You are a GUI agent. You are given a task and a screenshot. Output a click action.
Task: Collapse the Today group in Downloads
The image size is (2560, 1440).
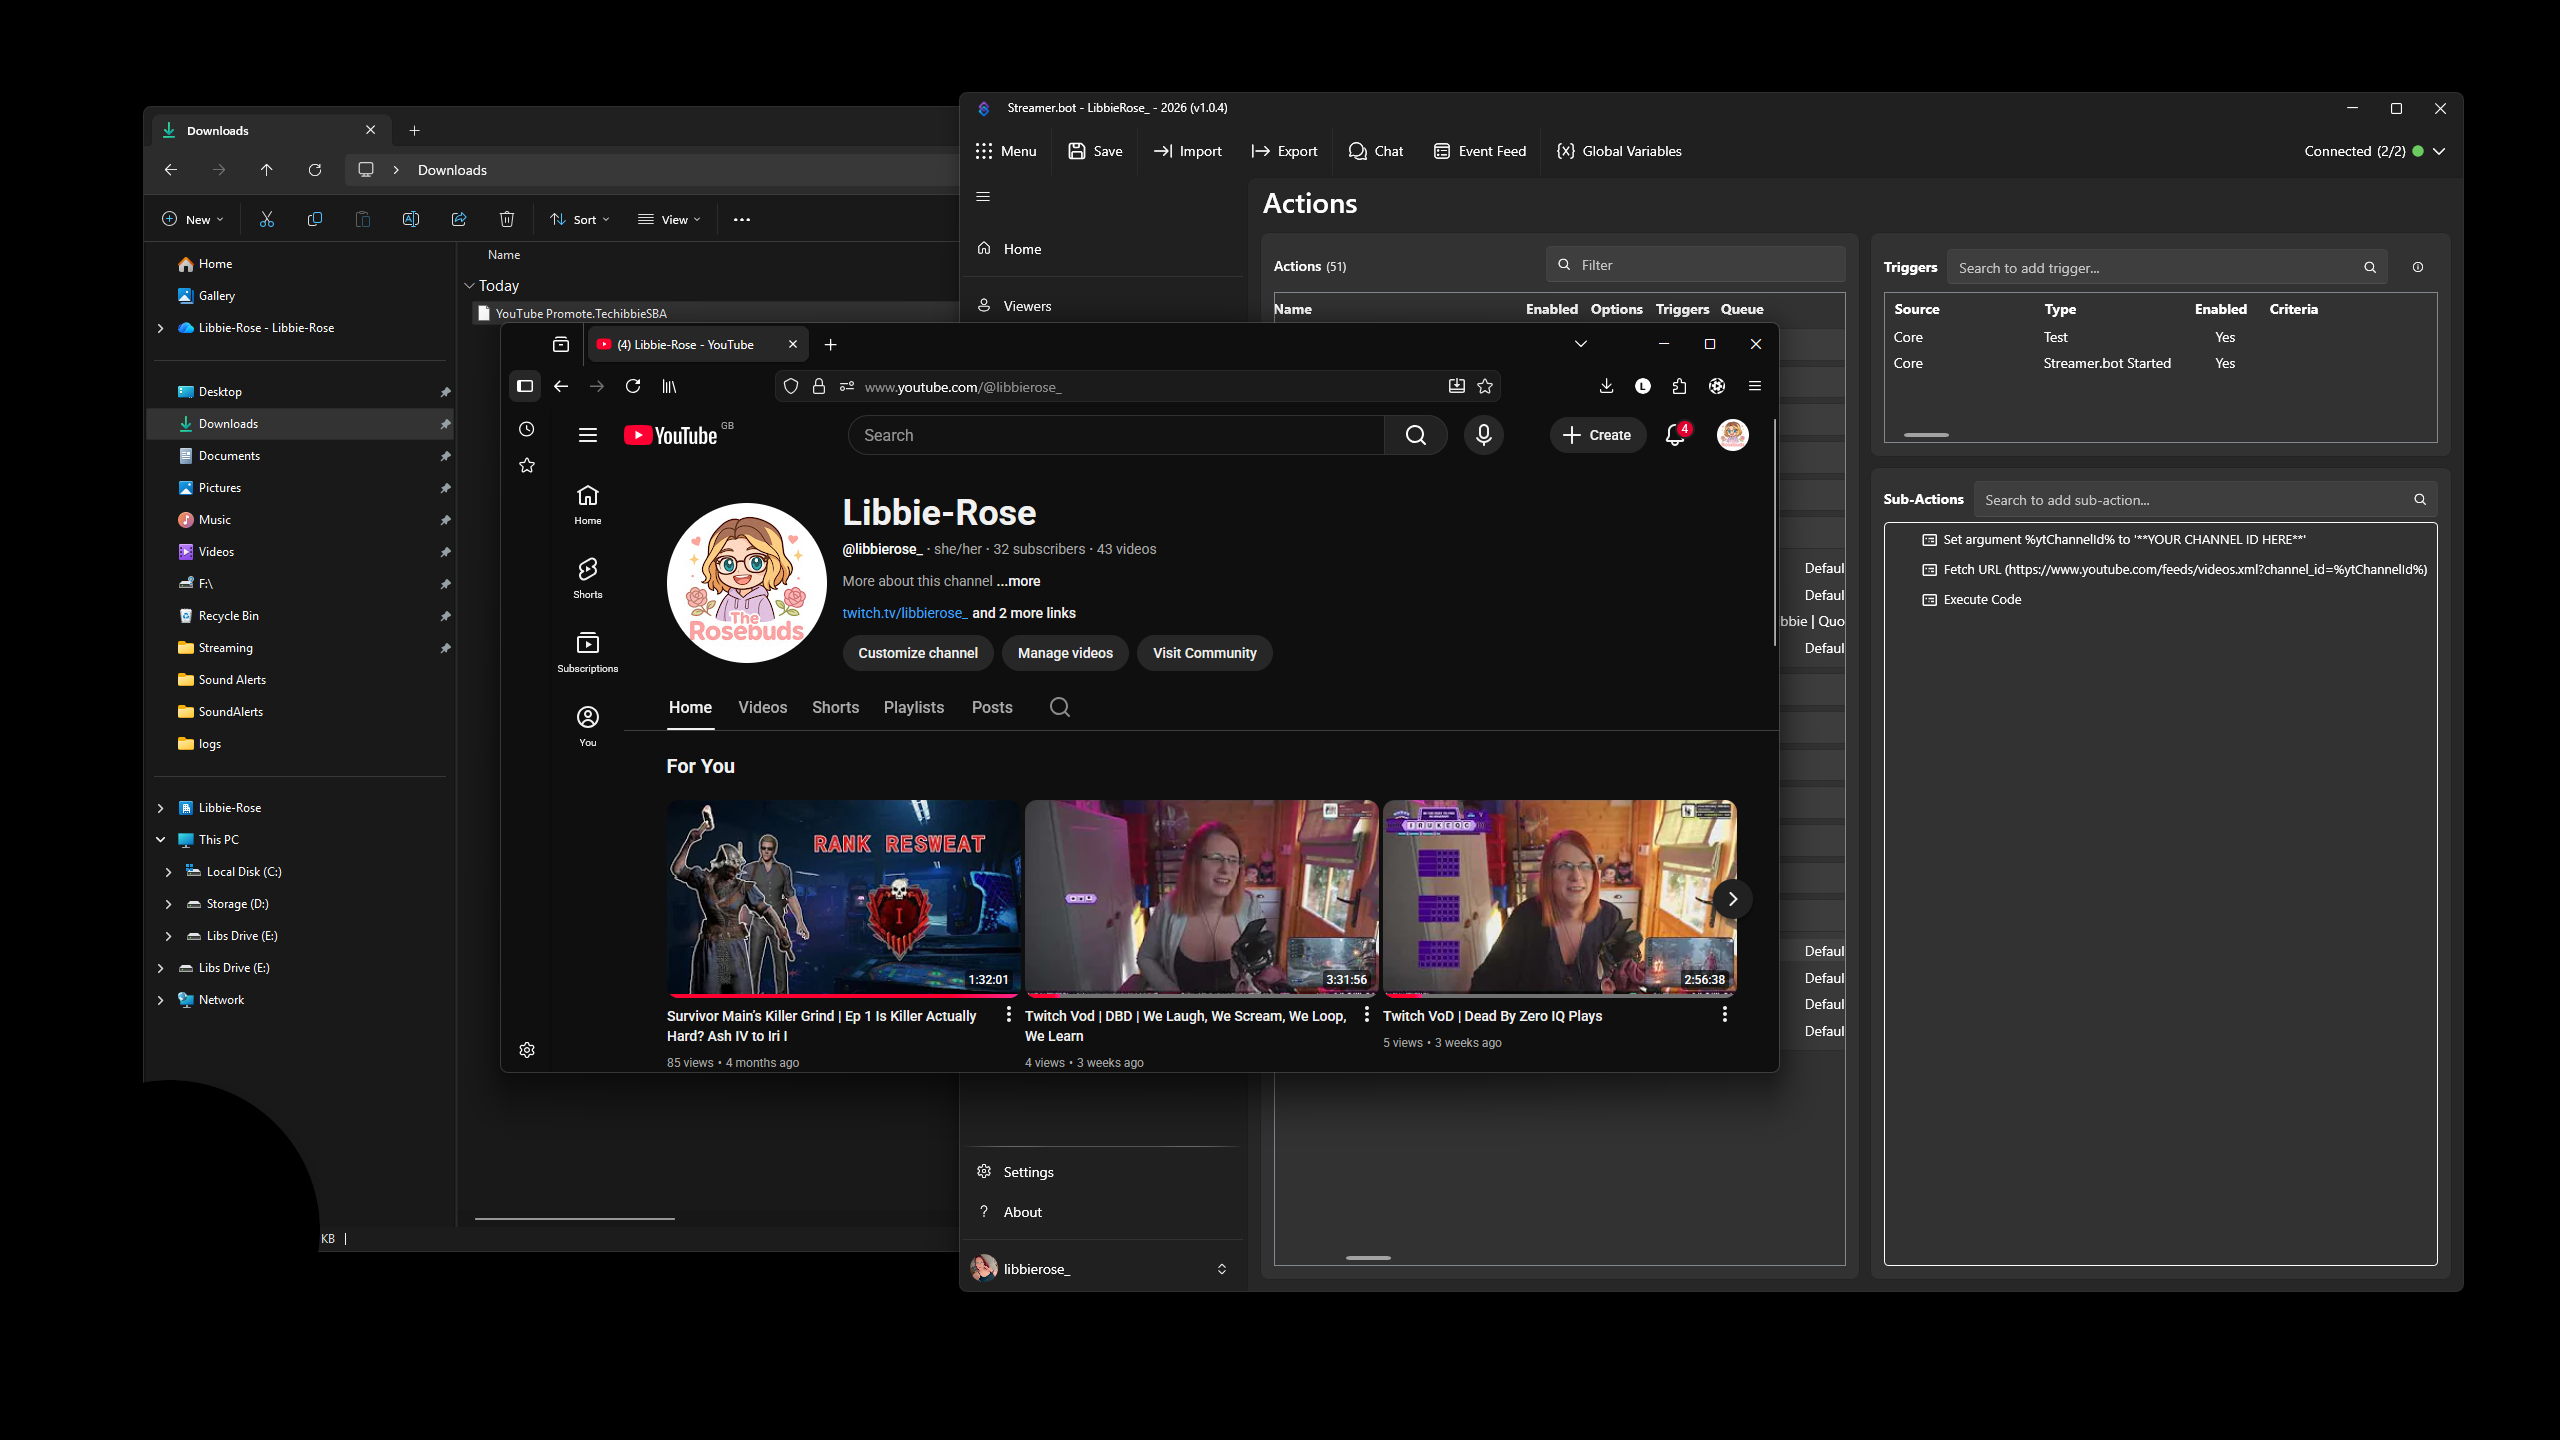(x=469, y=286)
